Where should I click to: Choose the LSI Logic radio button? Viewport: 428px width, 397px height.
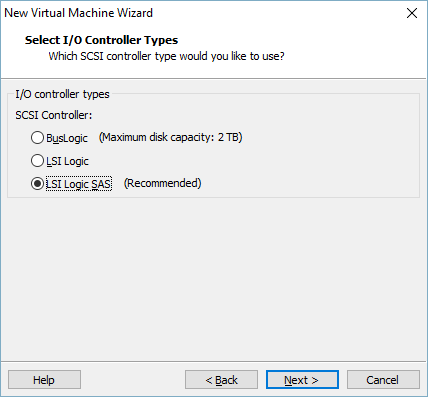coord(37,161)
